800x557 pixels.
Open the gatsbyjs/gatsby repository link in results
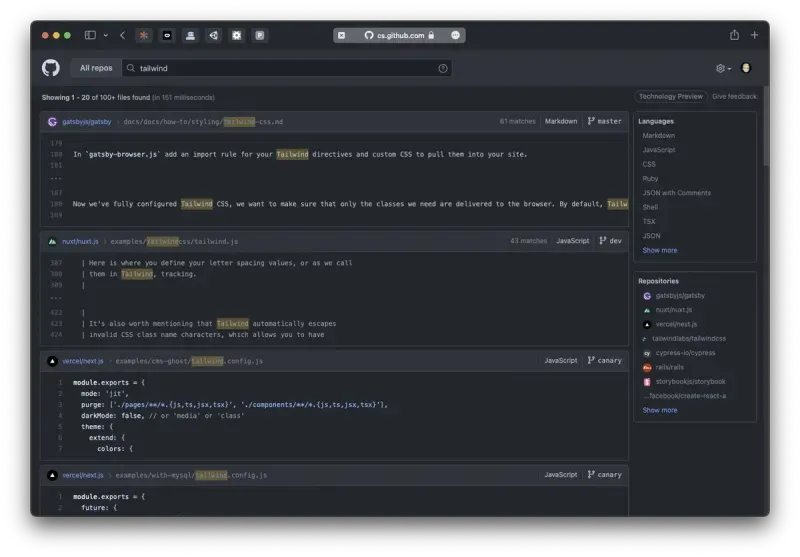(x=87, y=122)
